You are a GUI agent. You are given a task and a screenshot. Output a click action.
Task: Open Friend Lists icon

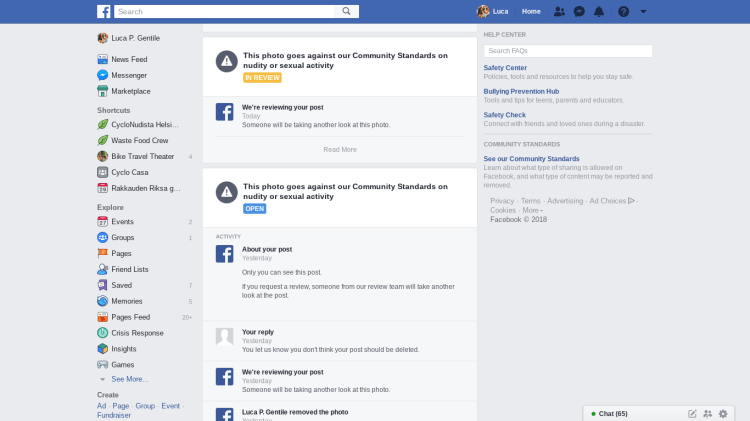click(102, 269)
